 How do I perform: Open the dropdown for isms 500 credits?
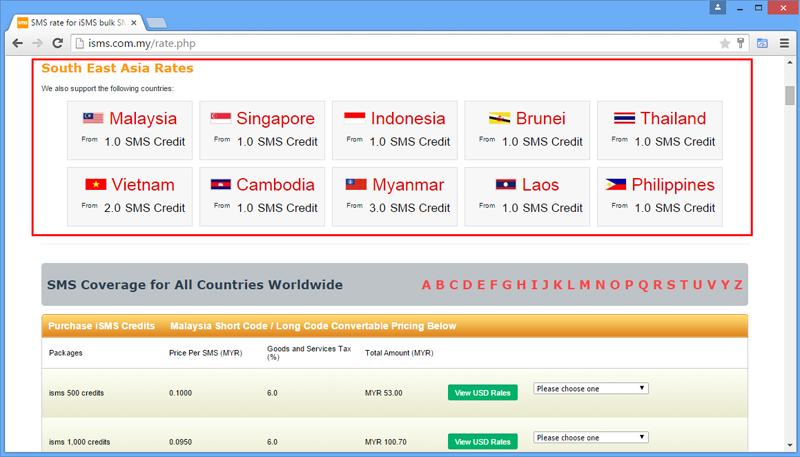pyautogui.click(x=591, y=389)
